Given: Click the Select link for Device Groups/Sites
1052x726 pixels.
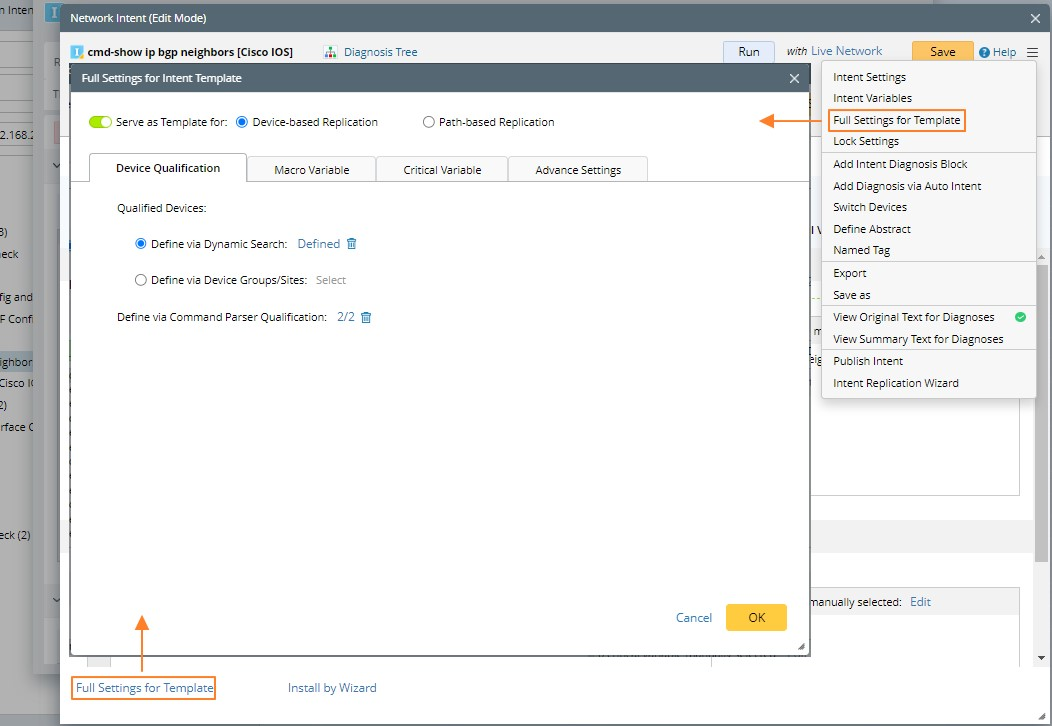Looking at the screenshot, I should [x=331, y=280].
